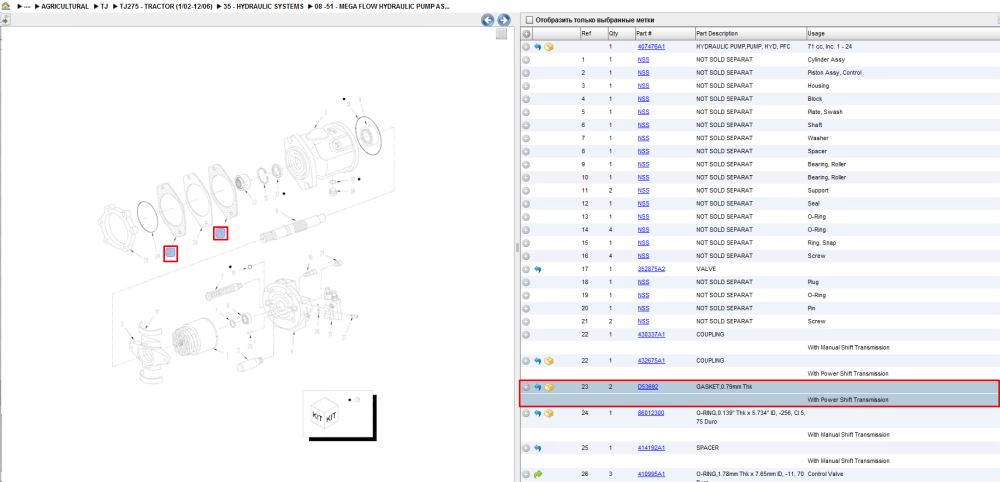The width and height of the screenshot is (1000, 482).
Task: Open part link 432675A1
Action: coord(651,361)
